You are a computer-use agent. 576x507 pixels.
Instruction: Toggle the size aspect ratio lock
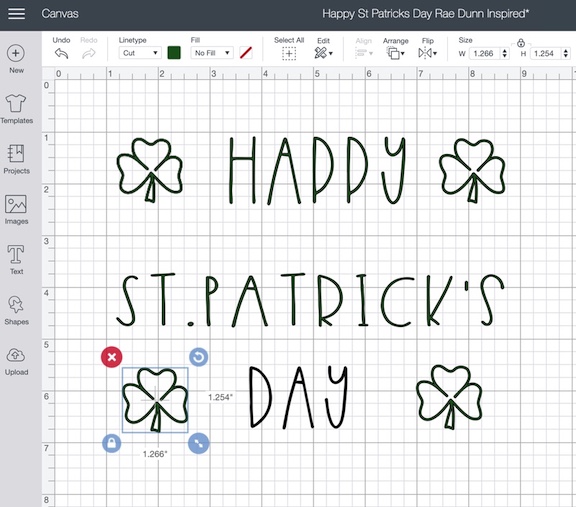[x=521, y=43]
